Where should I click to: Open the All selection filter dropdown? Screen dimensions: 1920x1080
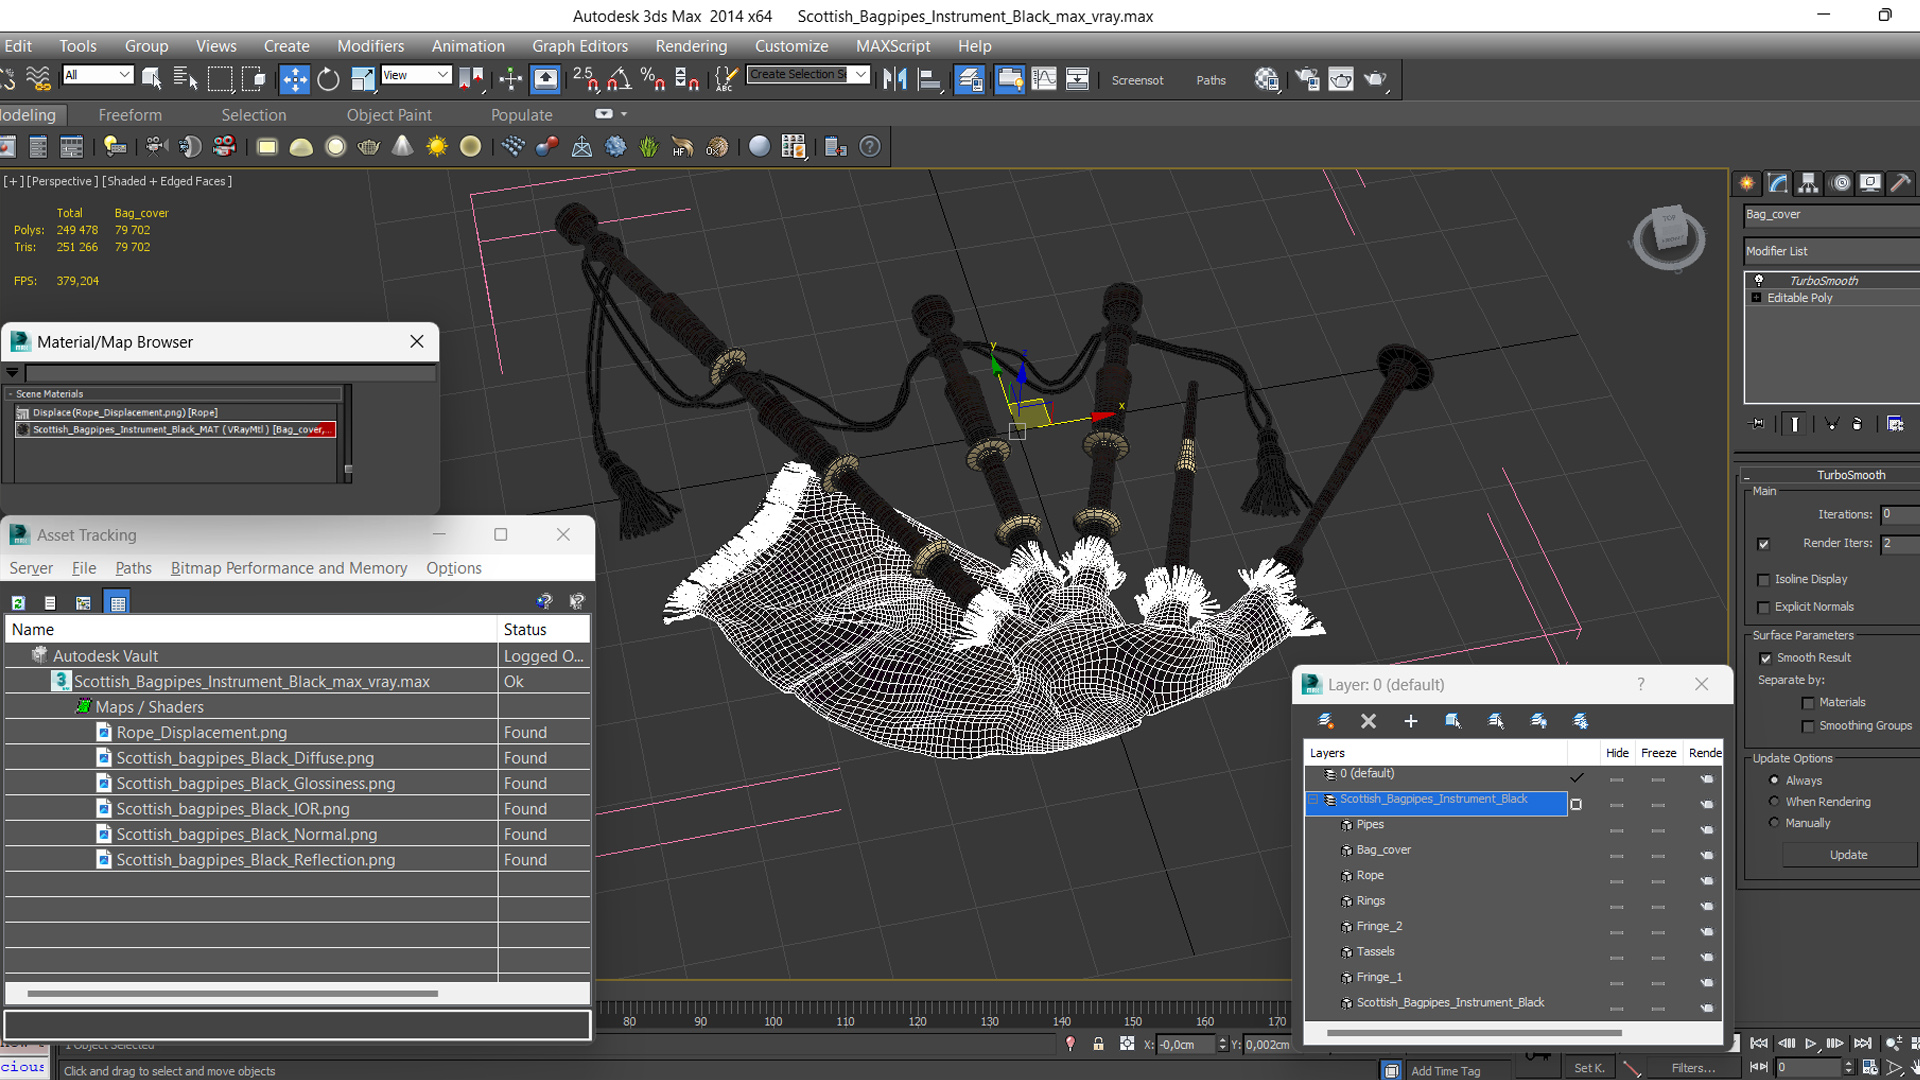point(97,75)
